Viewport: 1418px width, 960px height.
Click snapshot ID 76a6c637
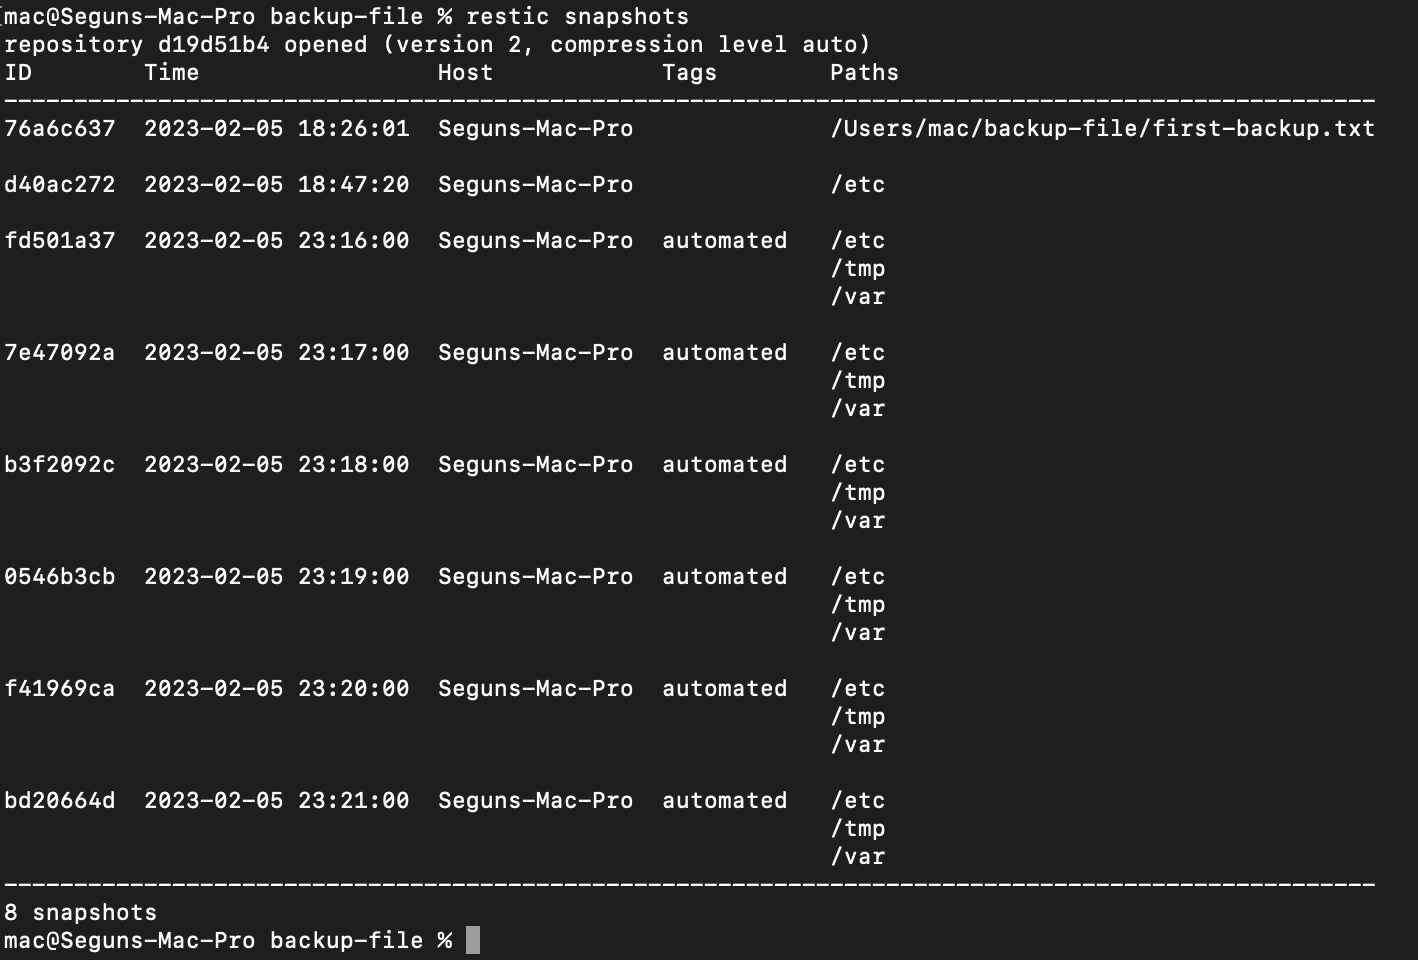(59, 129)
